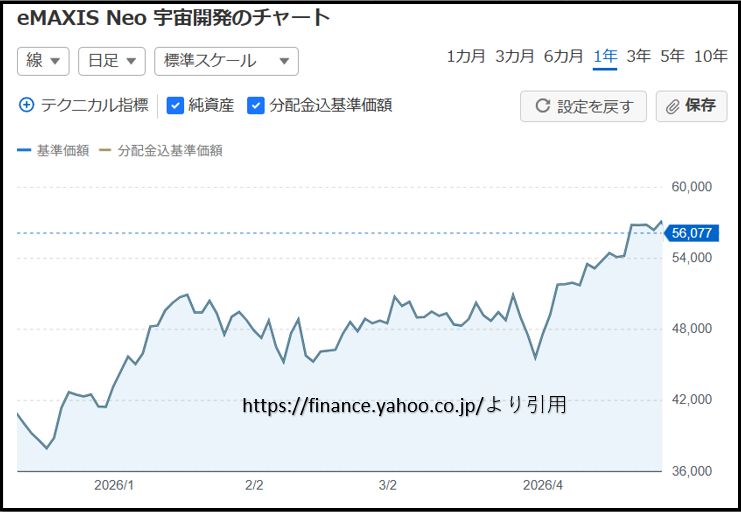Switch chart to 3年 range
This screenshot has height=512, width=741.
click(x=638, y=56)
